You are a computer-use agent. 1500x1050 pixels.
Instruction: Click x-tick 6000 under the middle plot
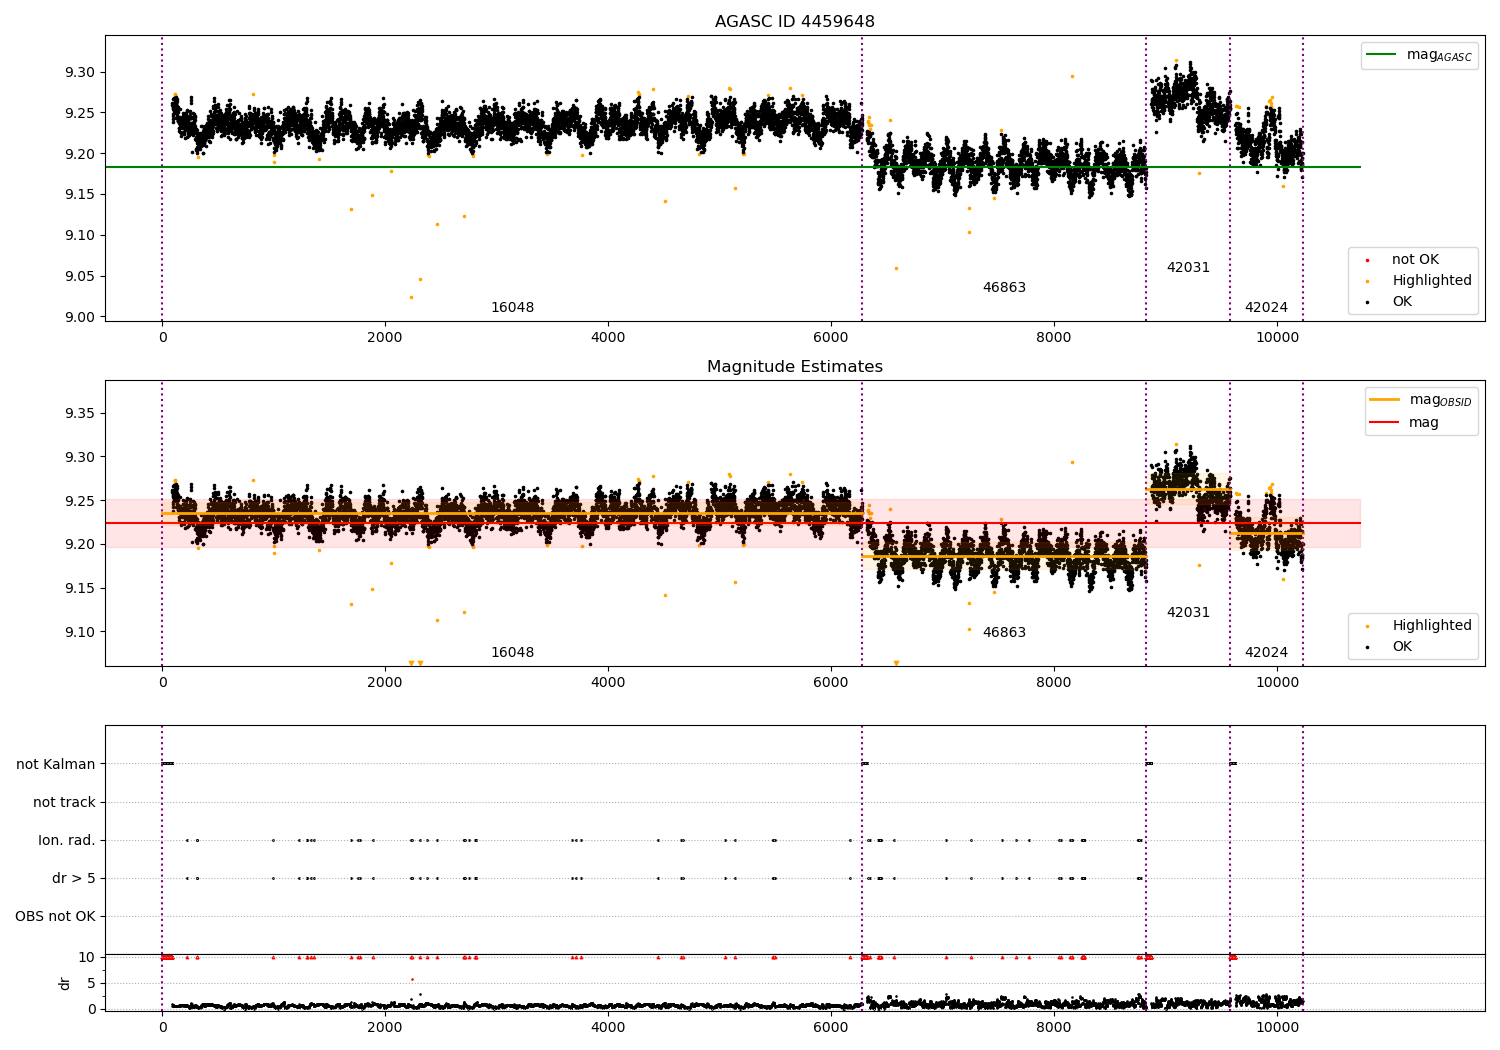point(831,683)
